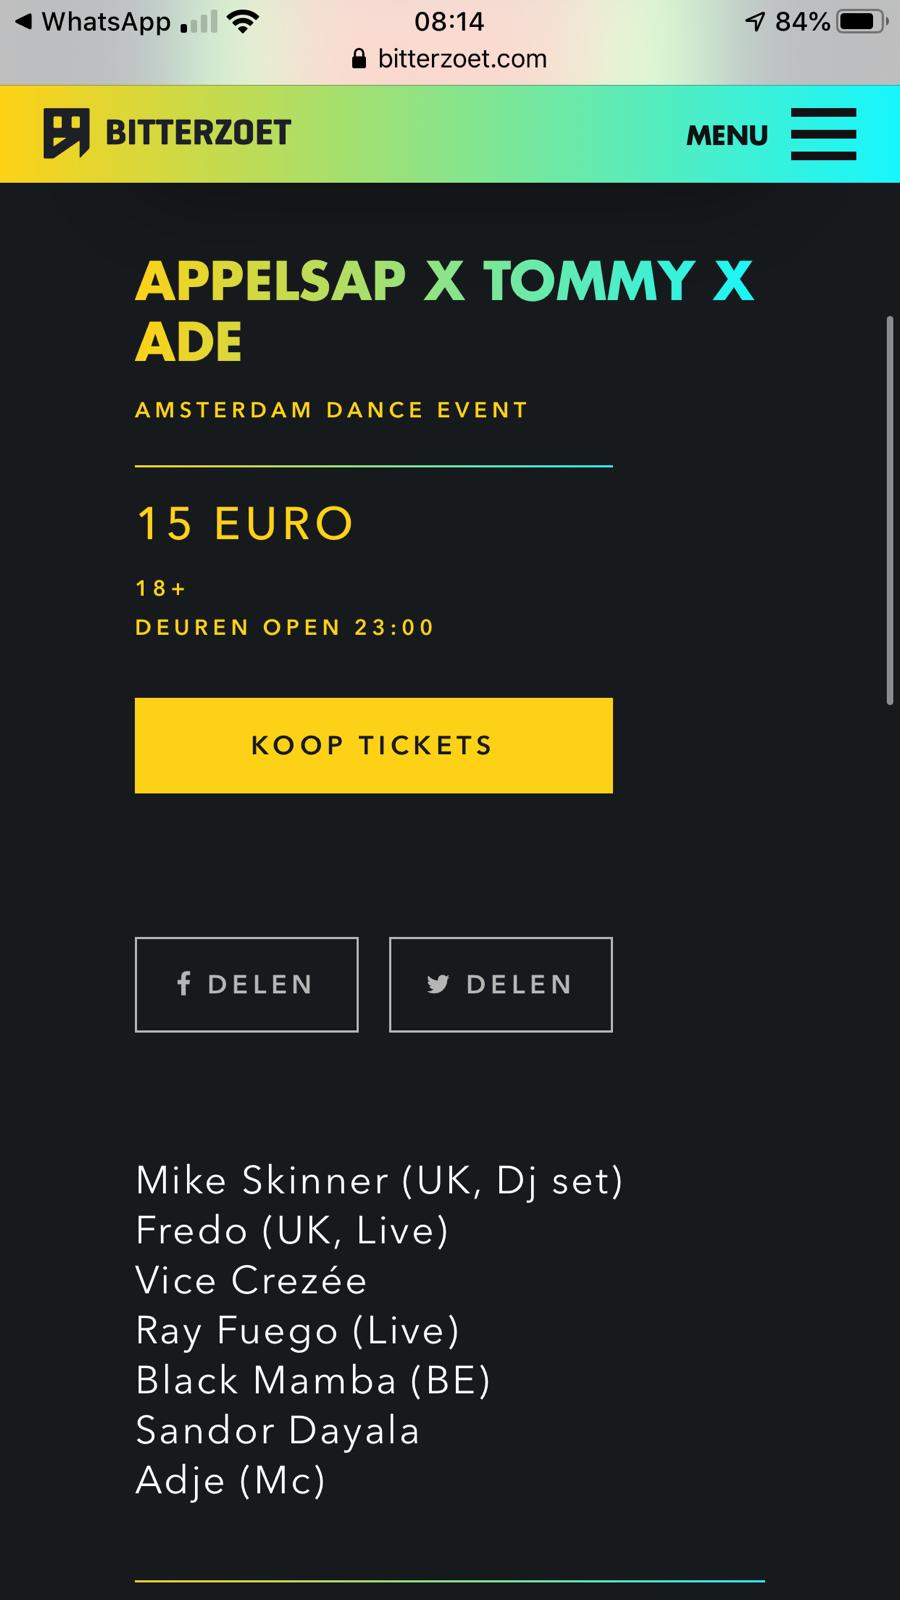
Task: Open the MENU label in header
Action: point(727,135)
